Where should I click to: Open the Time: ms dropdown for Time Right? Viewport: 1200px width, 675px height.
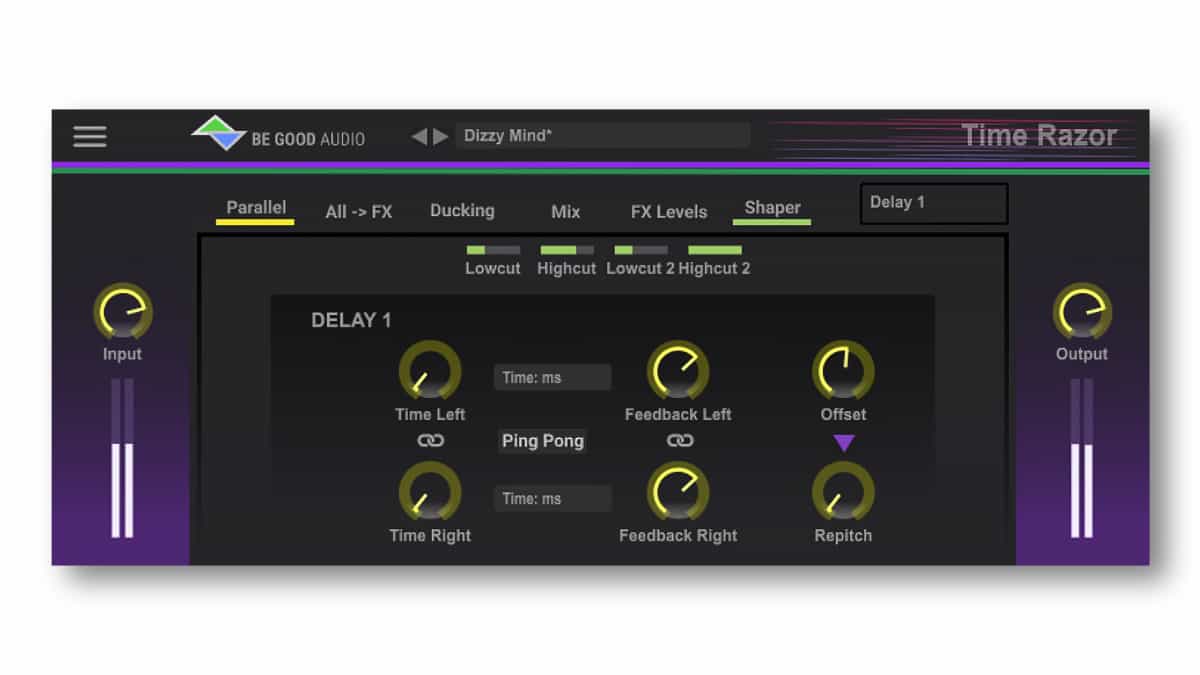pos(552,498)
